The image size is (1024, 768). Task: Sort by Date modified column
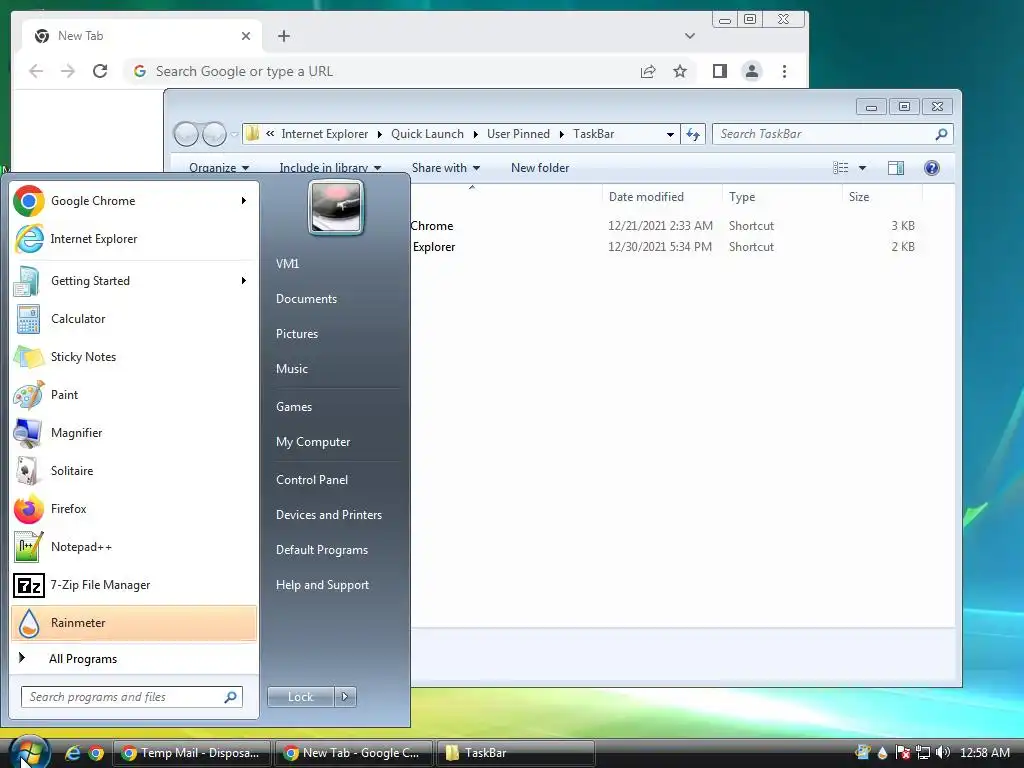click(646, 197)
